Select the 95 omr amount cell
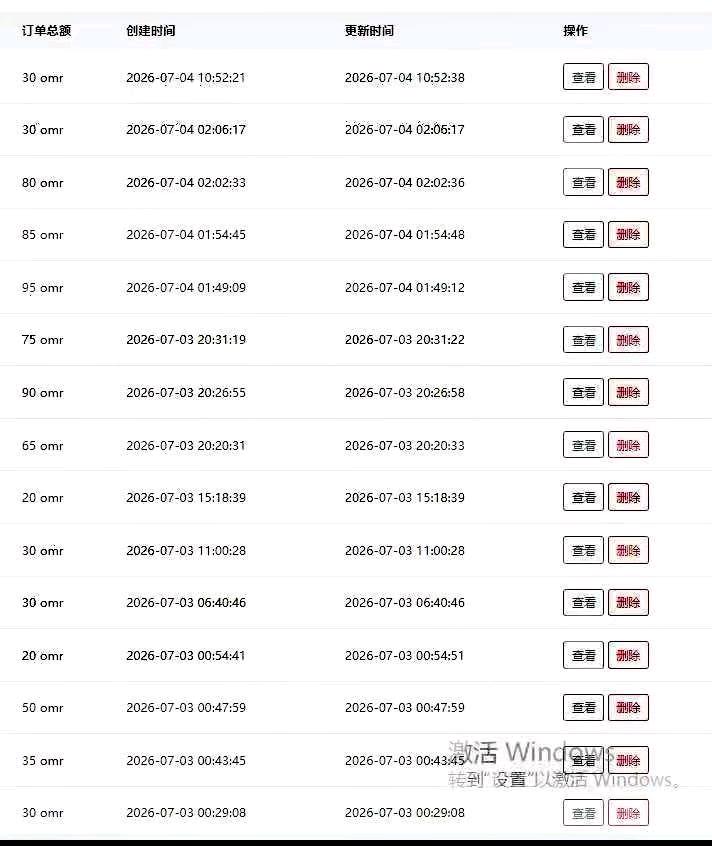The width and height of the screenshot is (712, 846). 43,288
